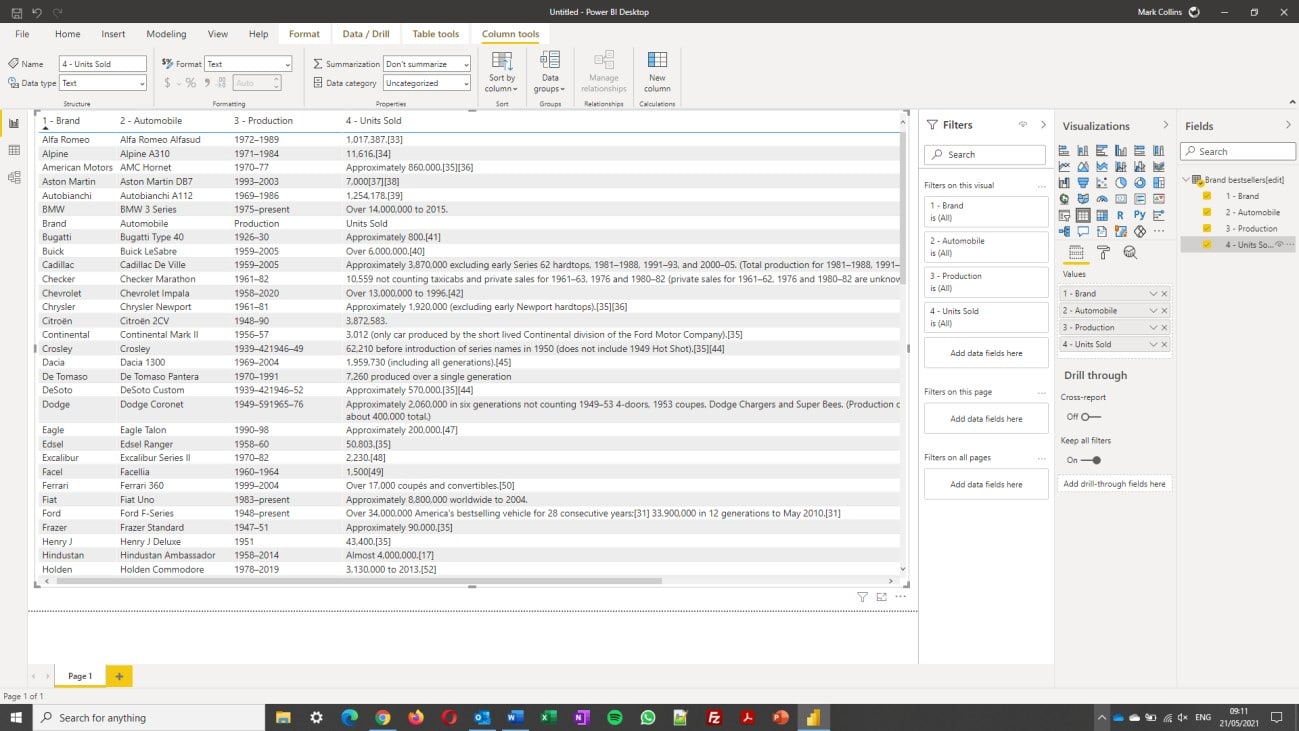Open the Analytics magnifier tab
Screen dimensions: 1299x731
[x=1130, y=253]
